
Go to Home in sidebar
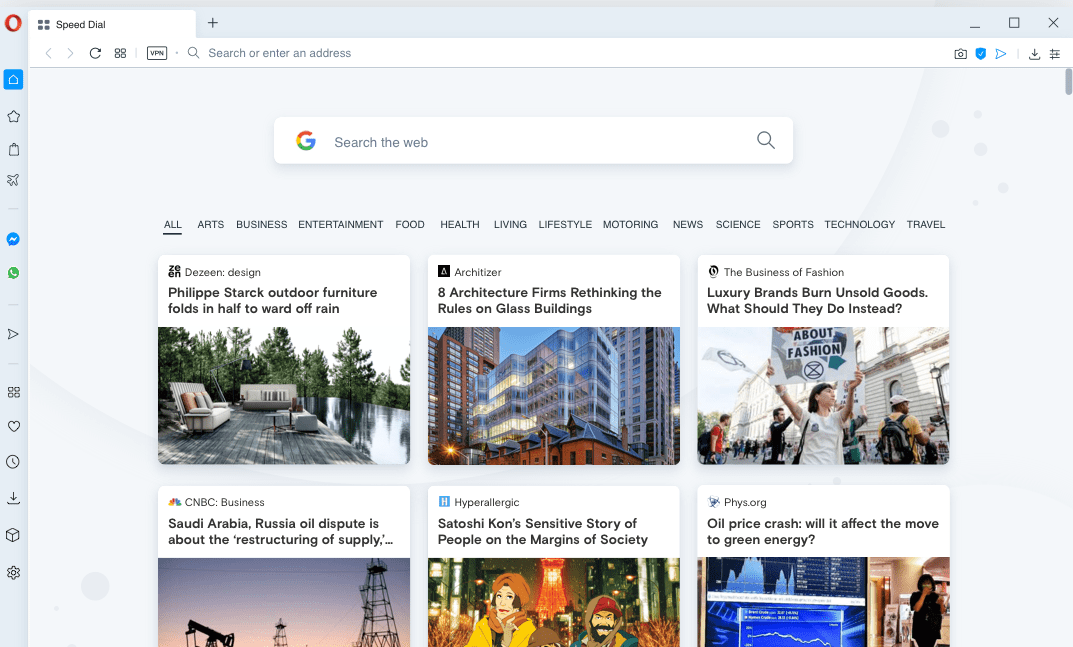coord(13,79)
